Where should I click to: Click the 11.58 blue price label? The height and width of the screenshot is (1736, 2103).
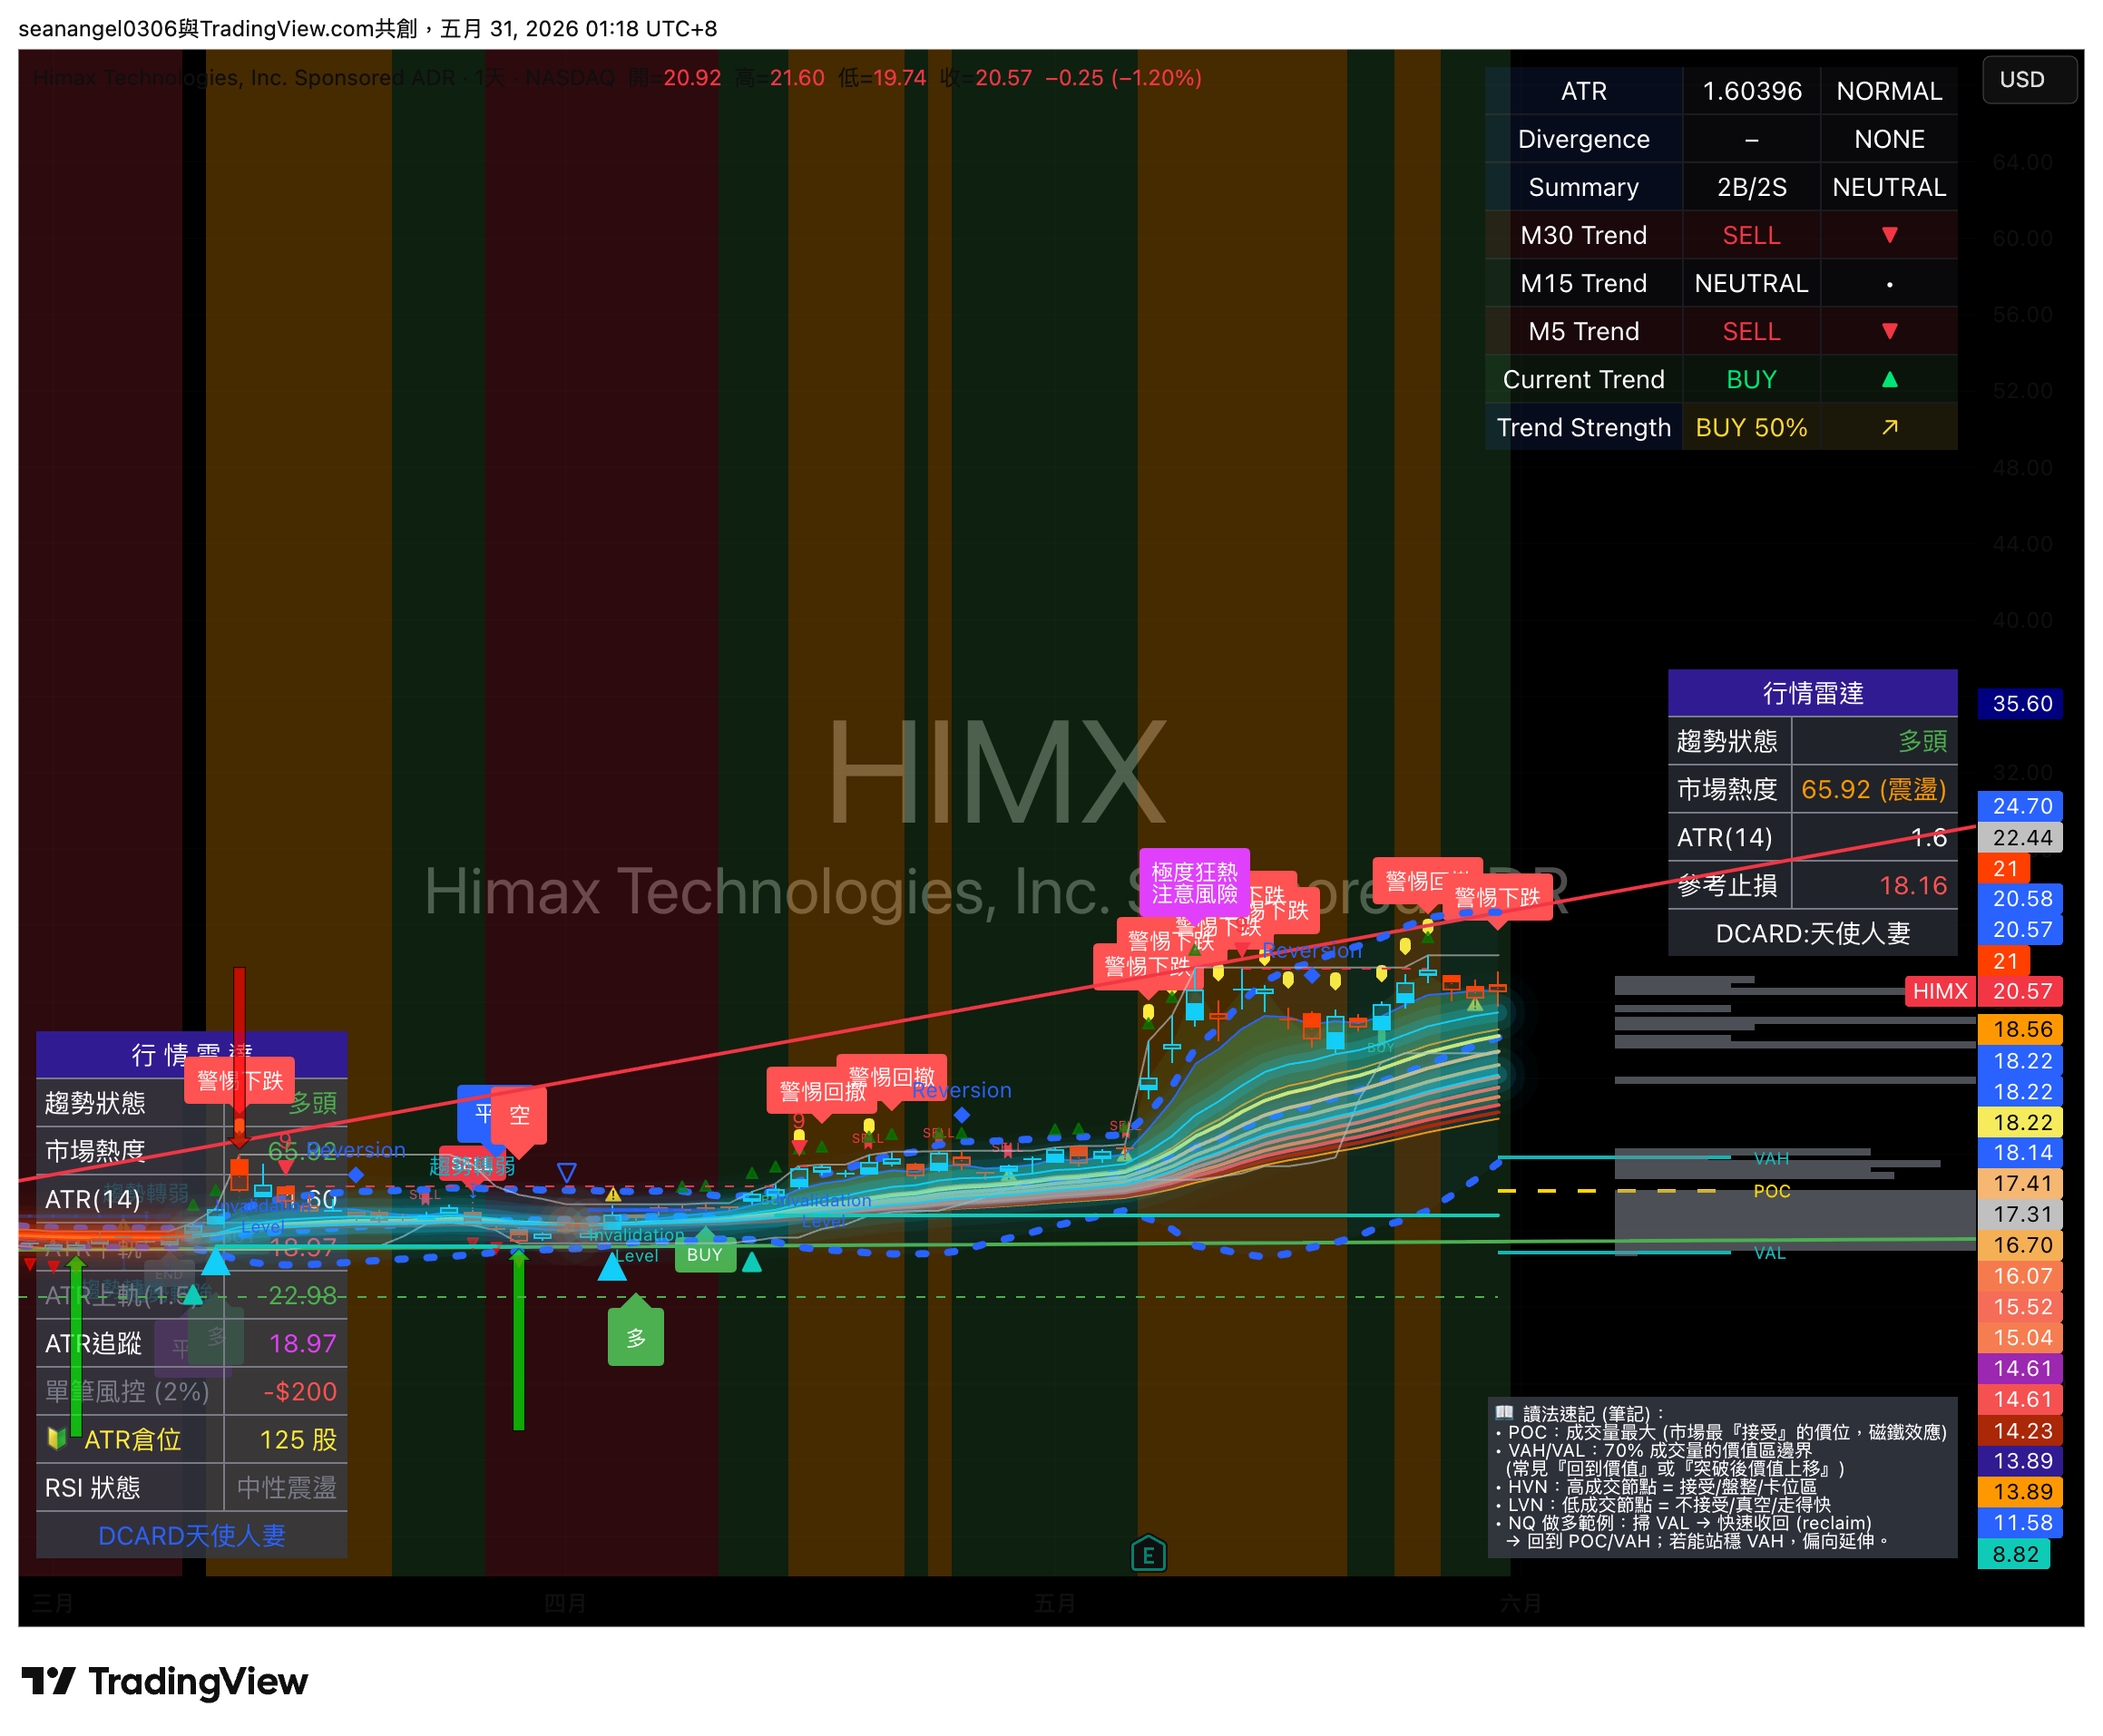coord(2020,1522)
